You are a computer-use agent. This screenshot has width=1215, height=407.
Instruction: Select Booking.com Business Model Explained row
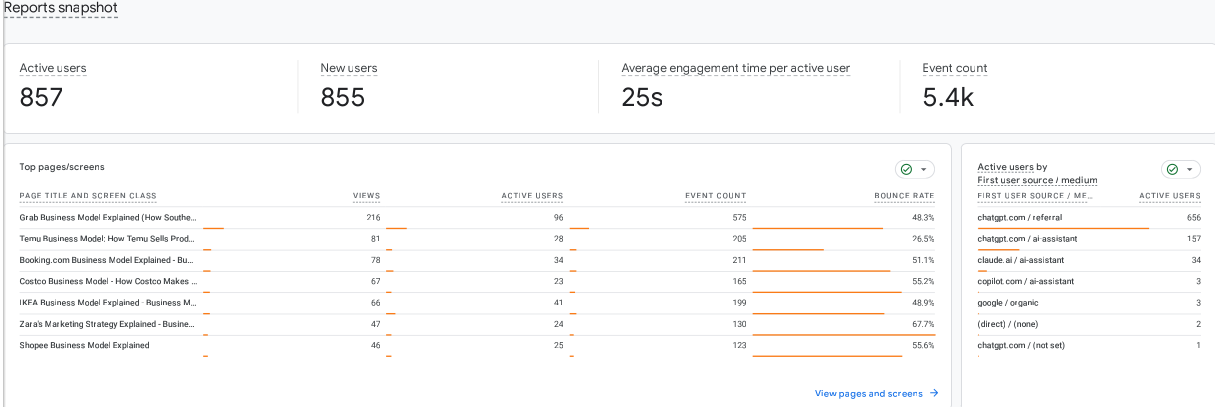tap(477, 261)
